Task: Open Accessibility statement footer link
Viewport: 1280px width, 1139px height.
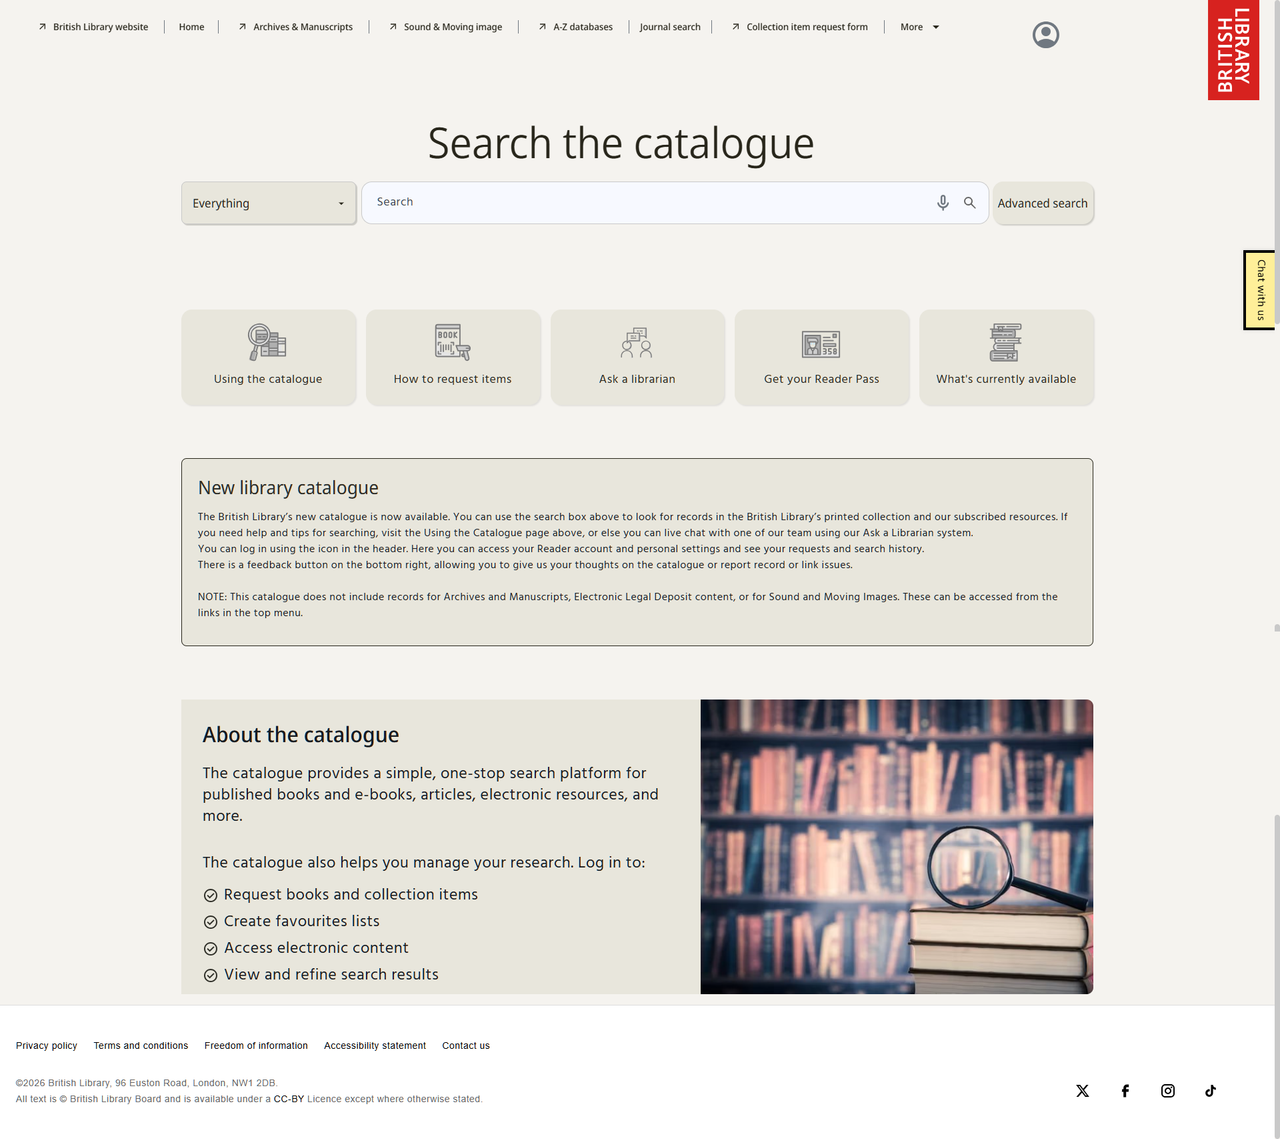Action: (x=375, y=1046)
